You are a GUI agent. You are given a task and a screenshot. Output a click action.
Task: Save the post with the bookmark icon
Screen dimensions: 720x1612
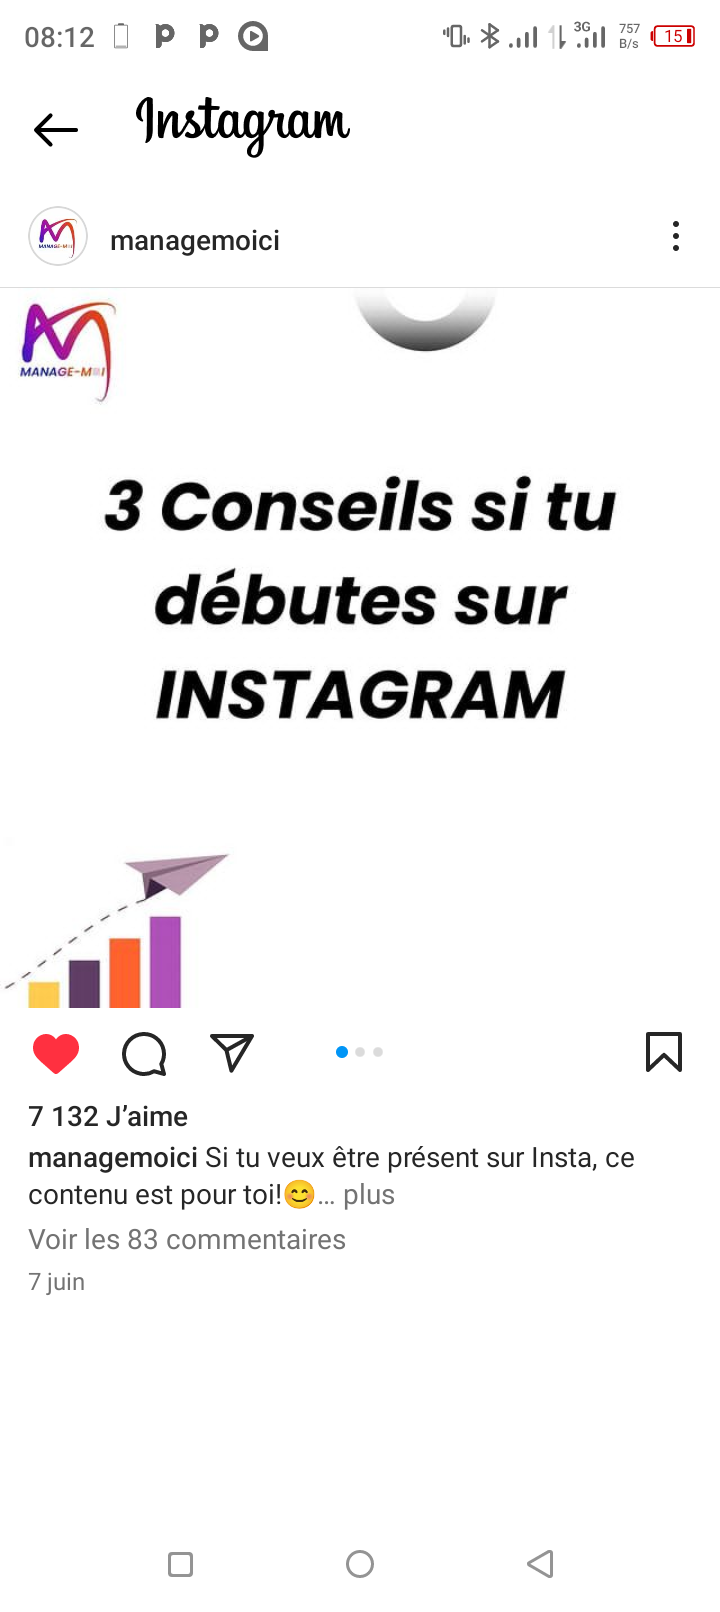coord(664,1052)
